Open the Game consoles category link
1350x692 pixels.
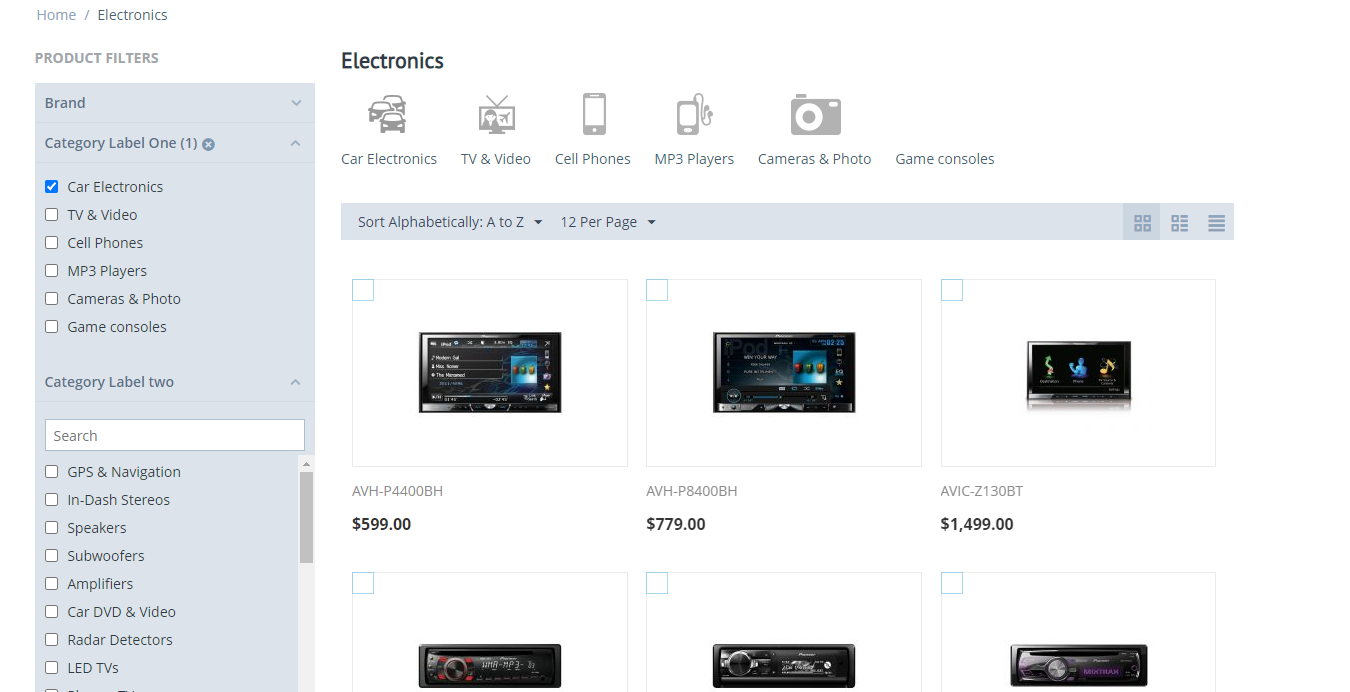[945, 159]
